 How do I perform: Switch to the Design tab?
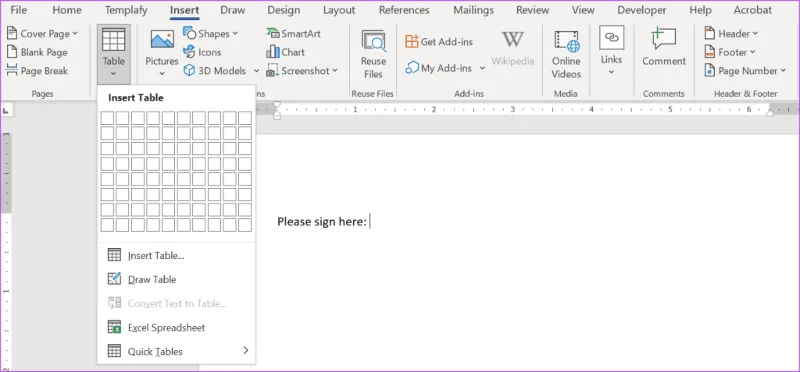click(284, 10)
